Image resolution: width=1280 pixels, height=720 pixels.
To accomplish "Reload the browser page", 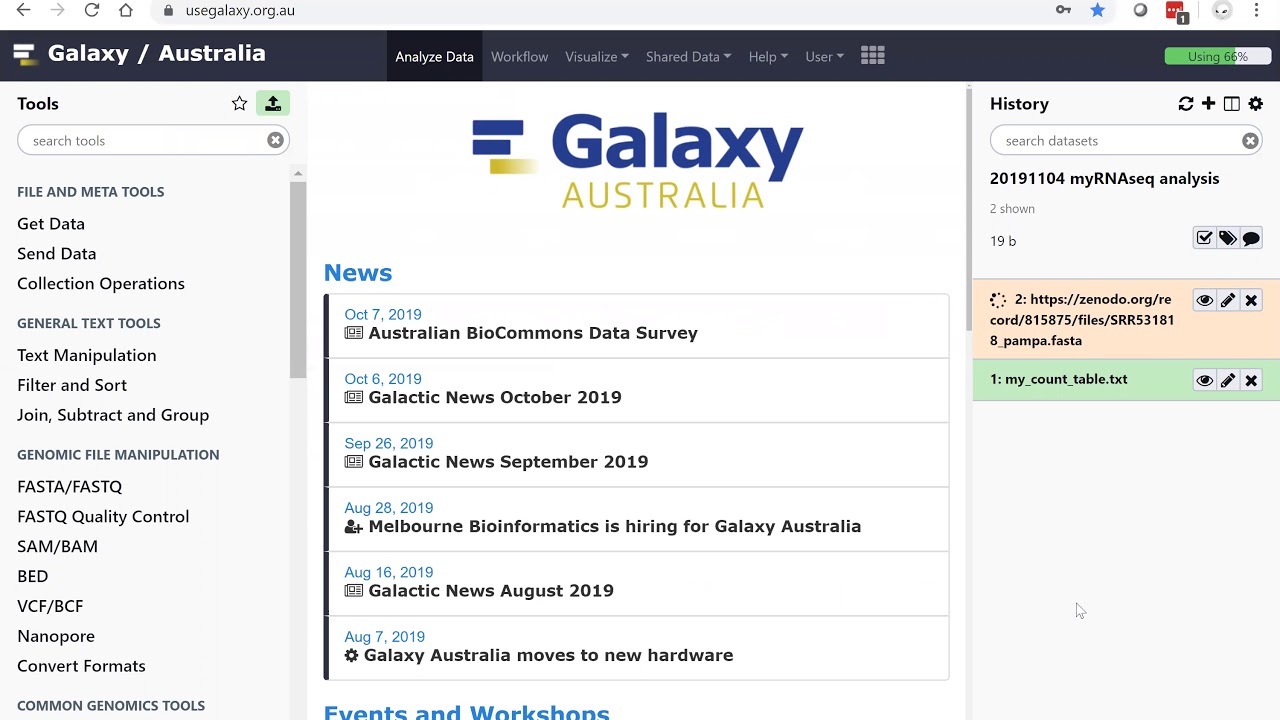I will 92,10.
